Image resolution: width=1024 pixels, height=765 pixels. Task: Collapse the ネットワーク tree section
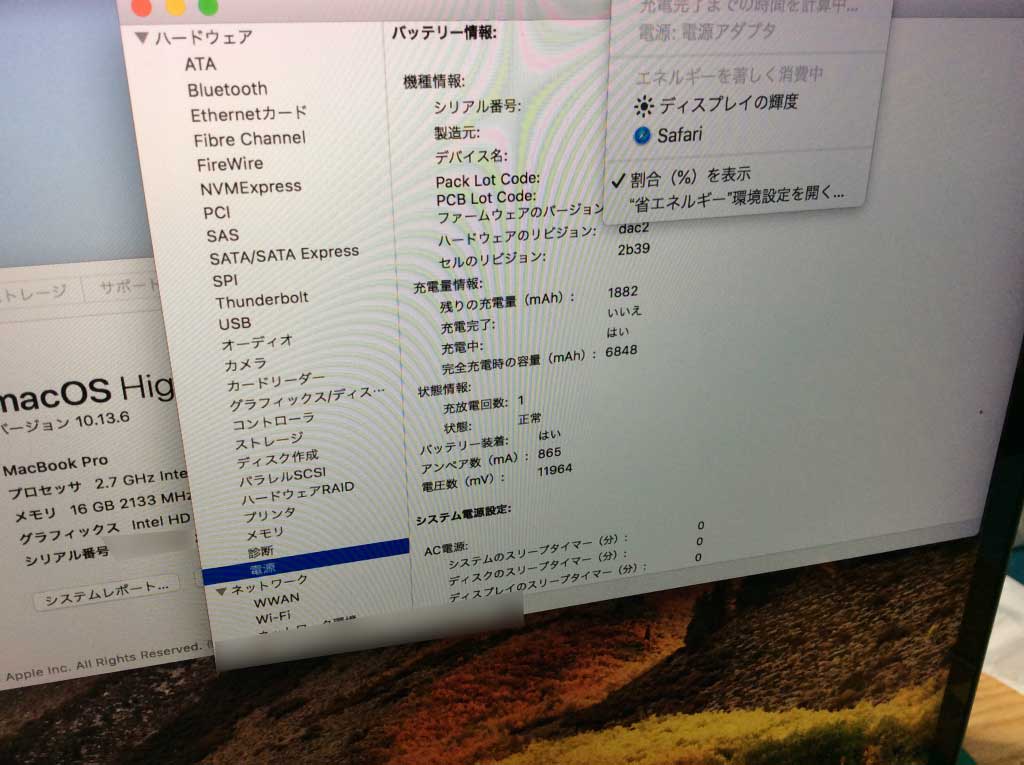[221, 591]
